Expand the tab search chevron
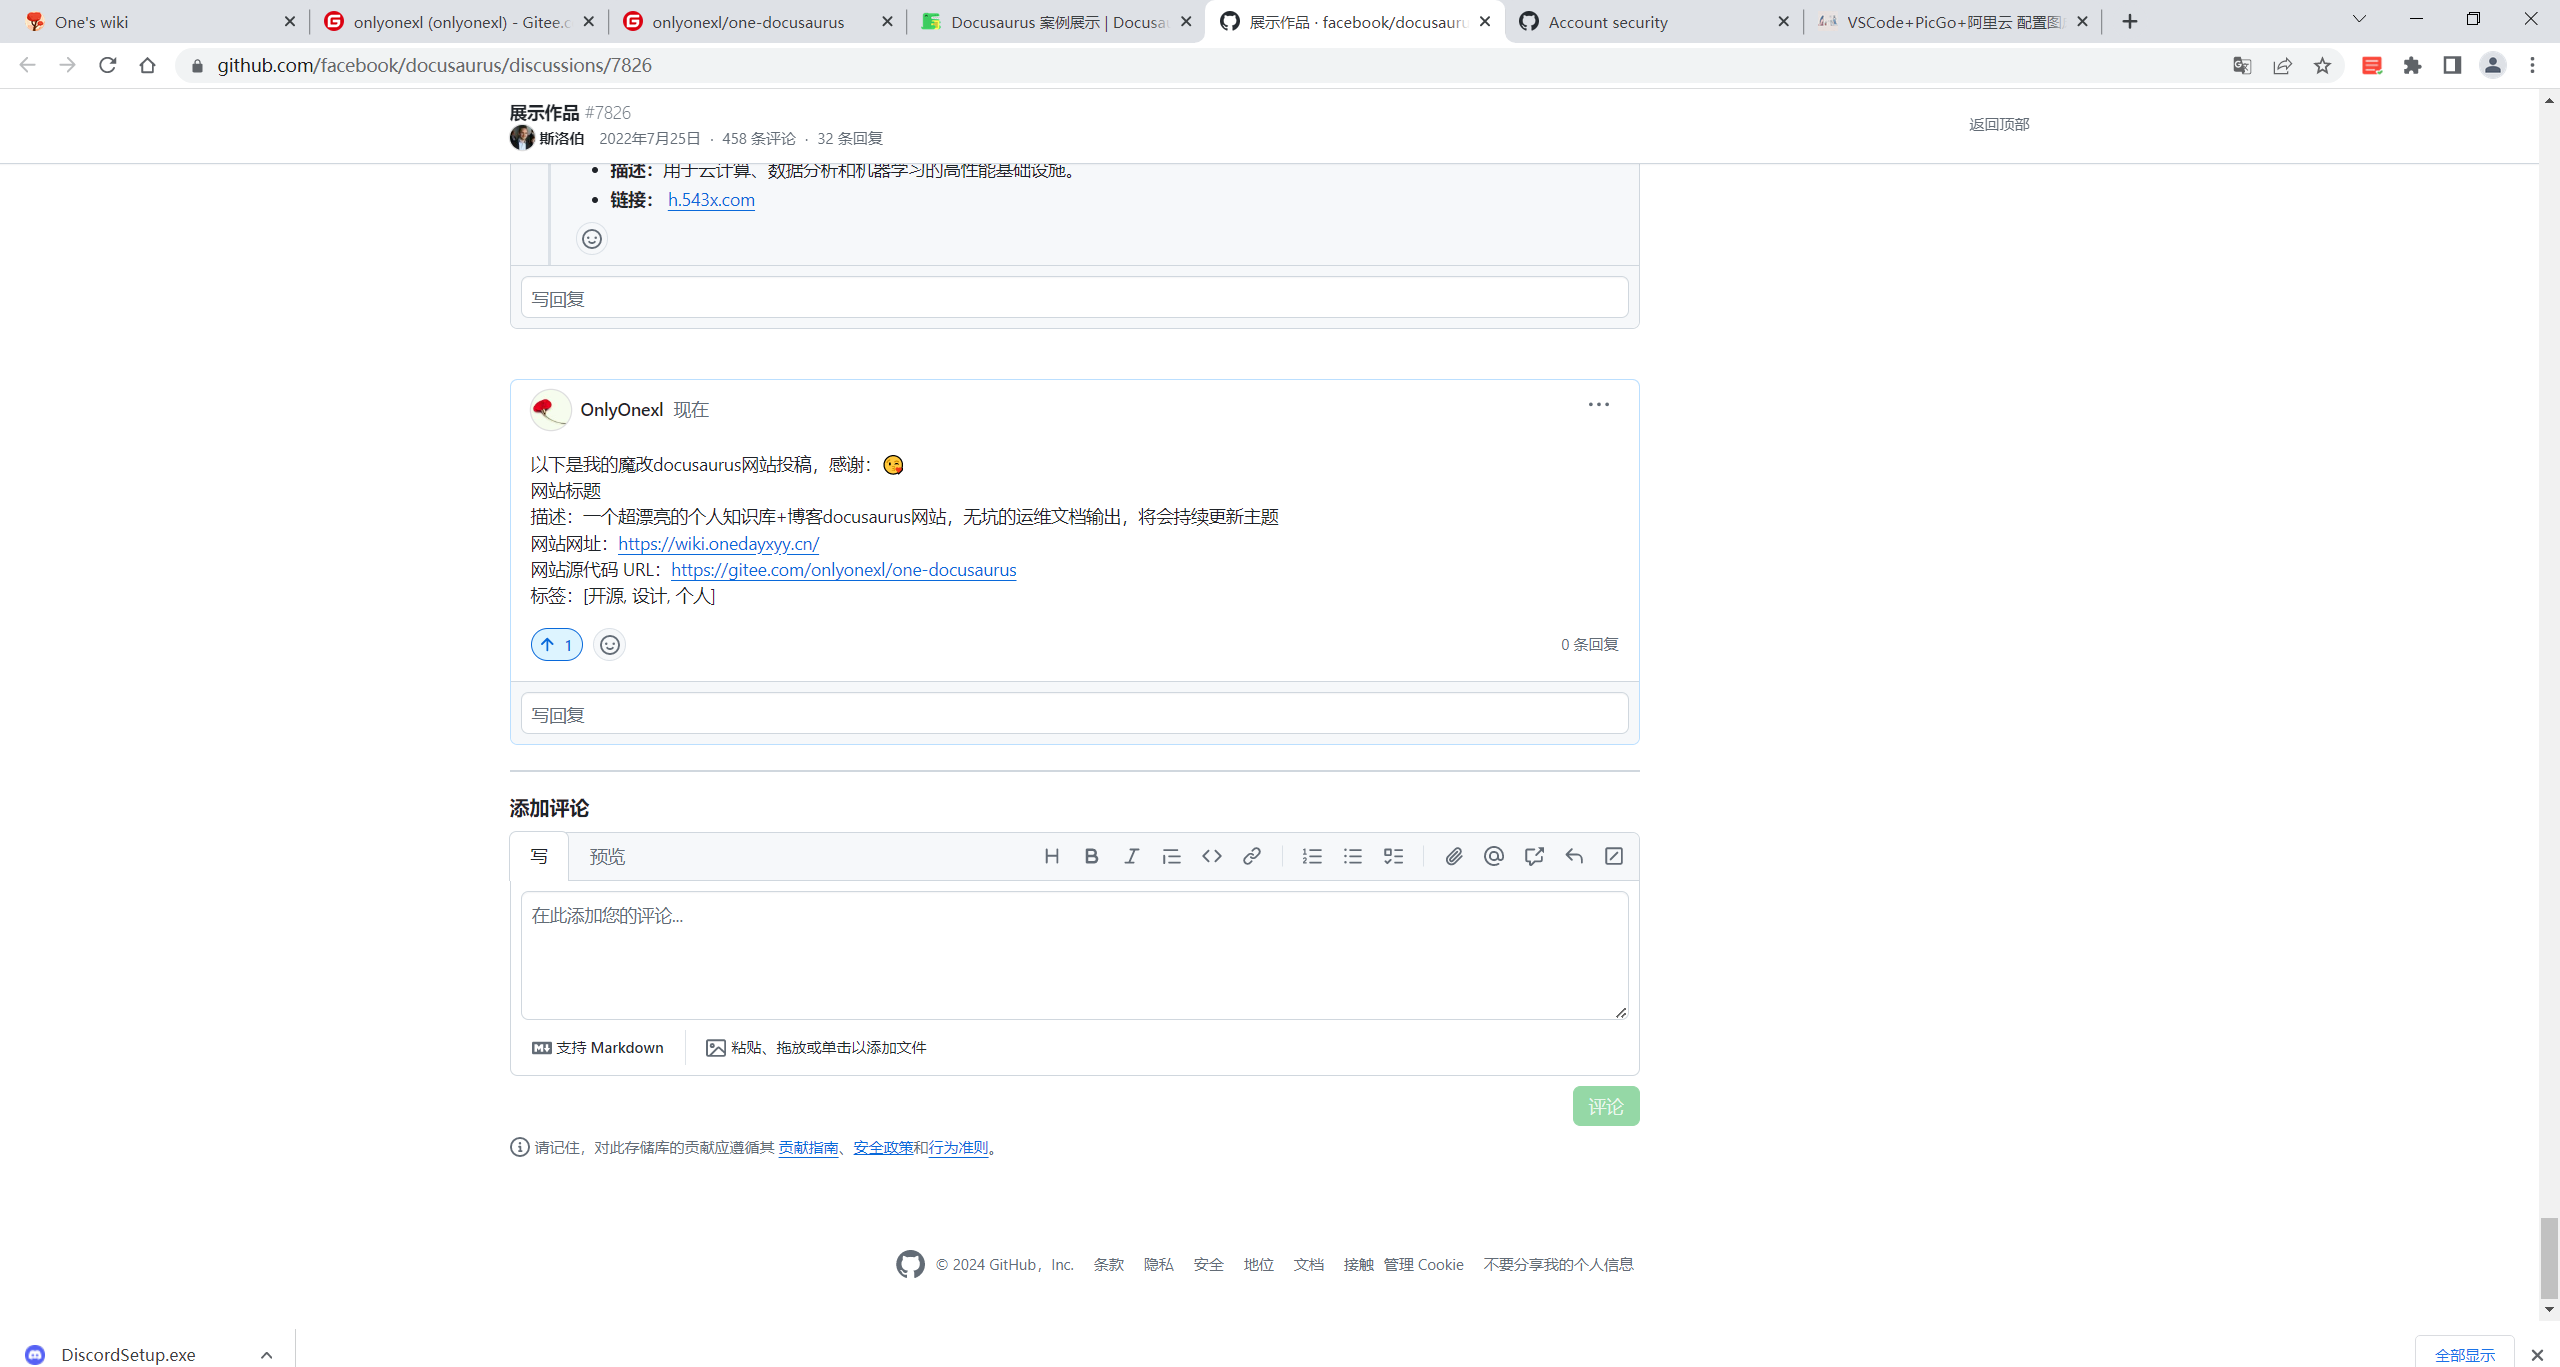The width and height of the screenshot is (2560, 1367). click(x=2359, y=20)
